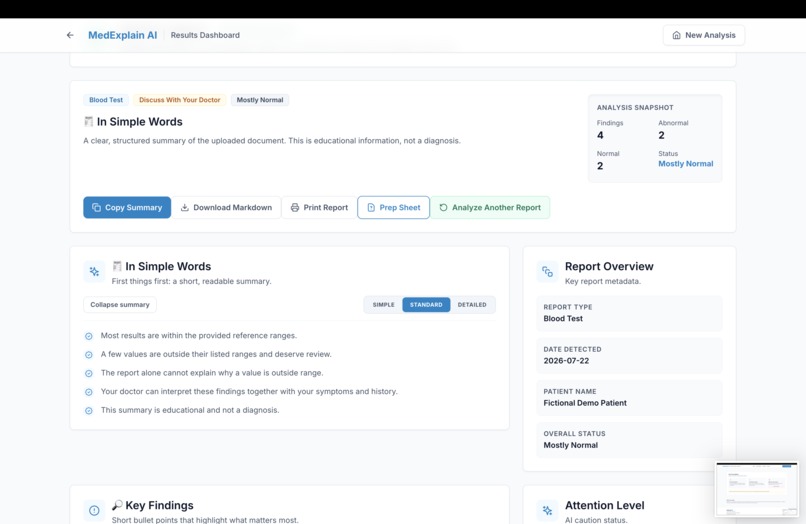Download the report as Markdown

click(226, 207)
